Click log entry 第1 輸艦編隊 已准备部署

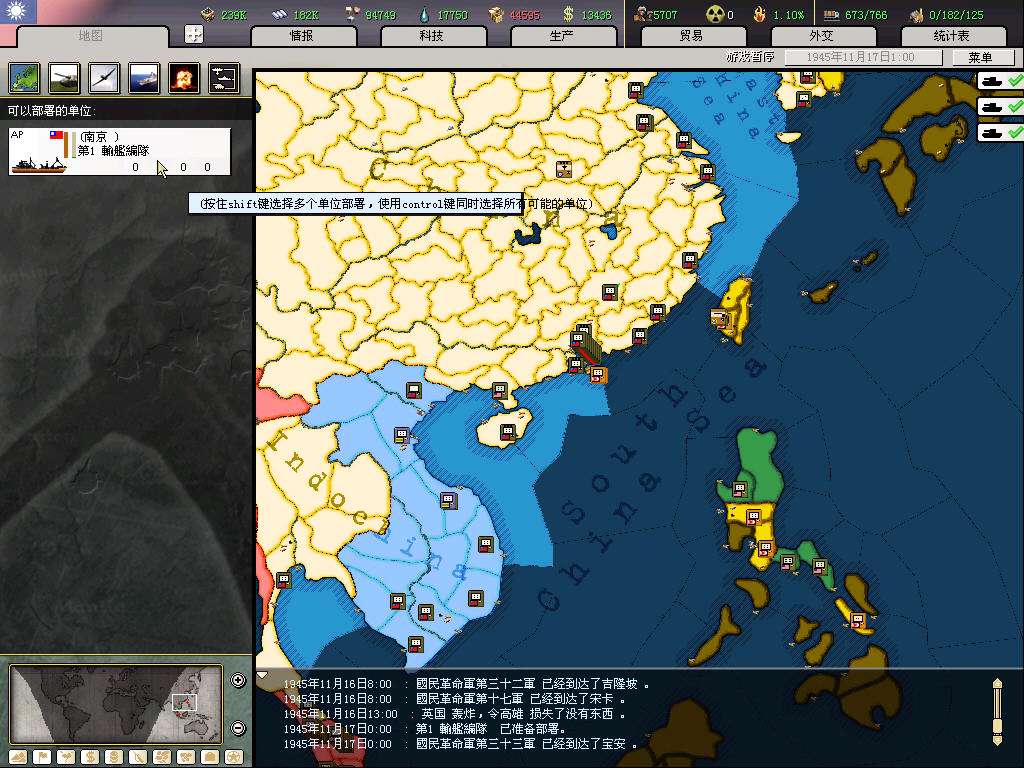pos(424,729)
